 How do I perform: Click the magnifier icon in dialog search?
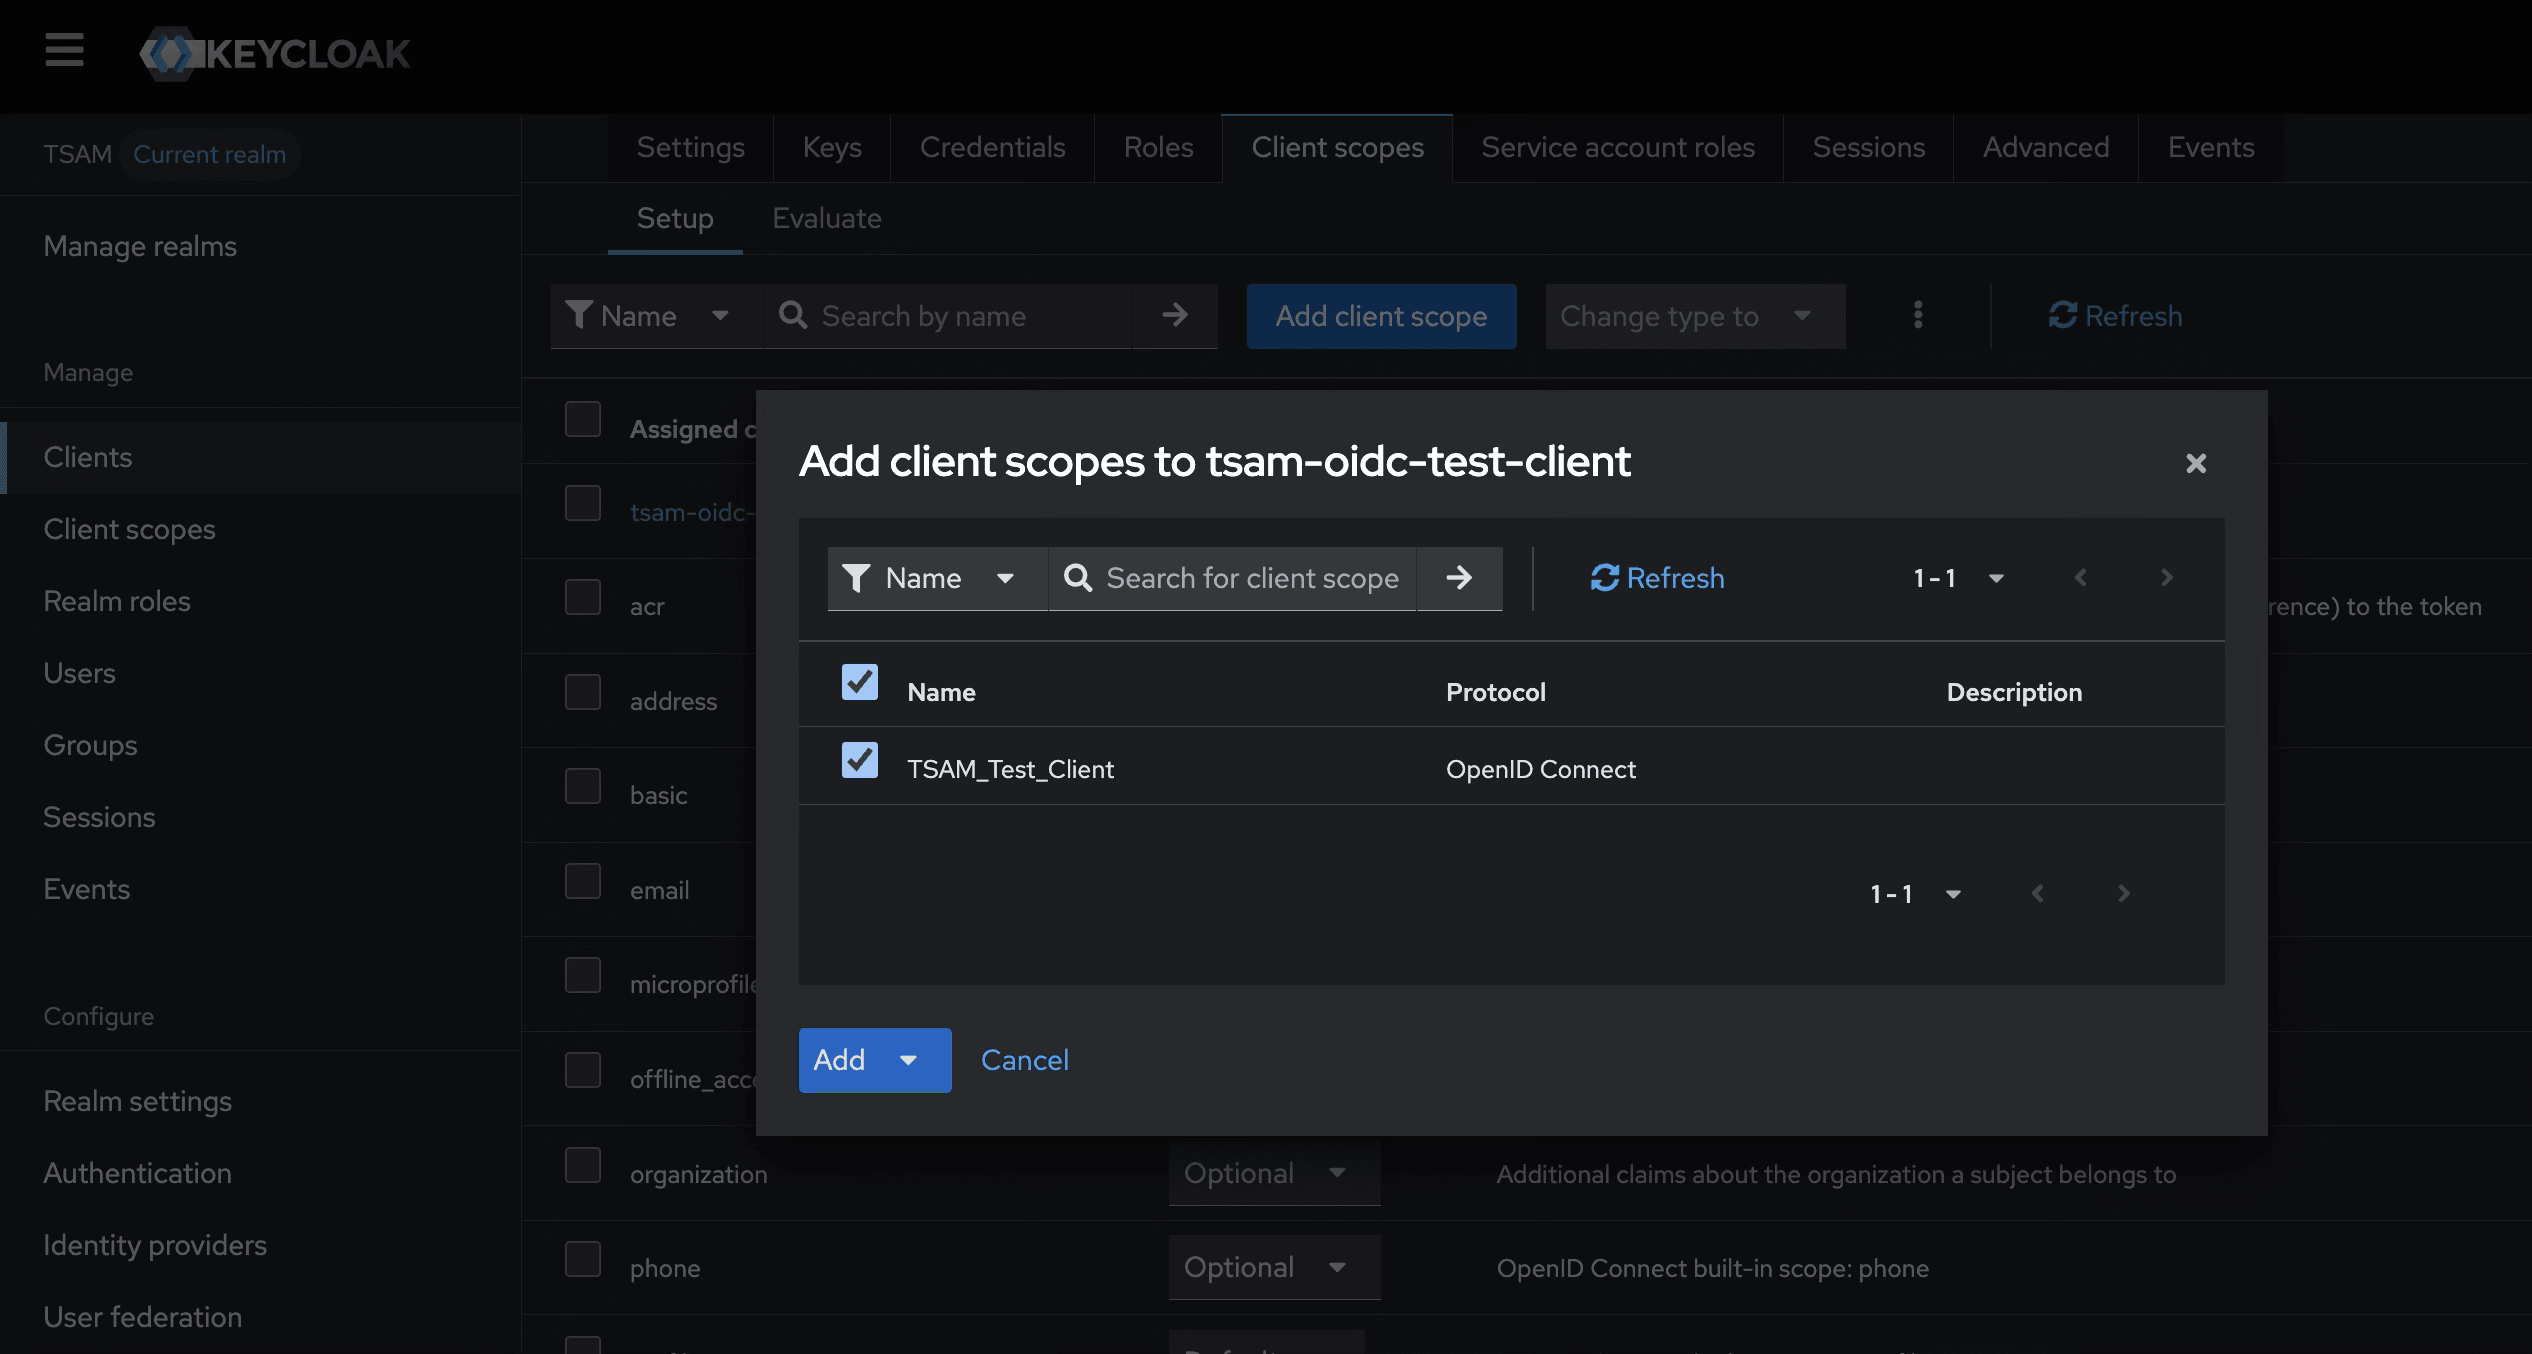(1077, 578)
